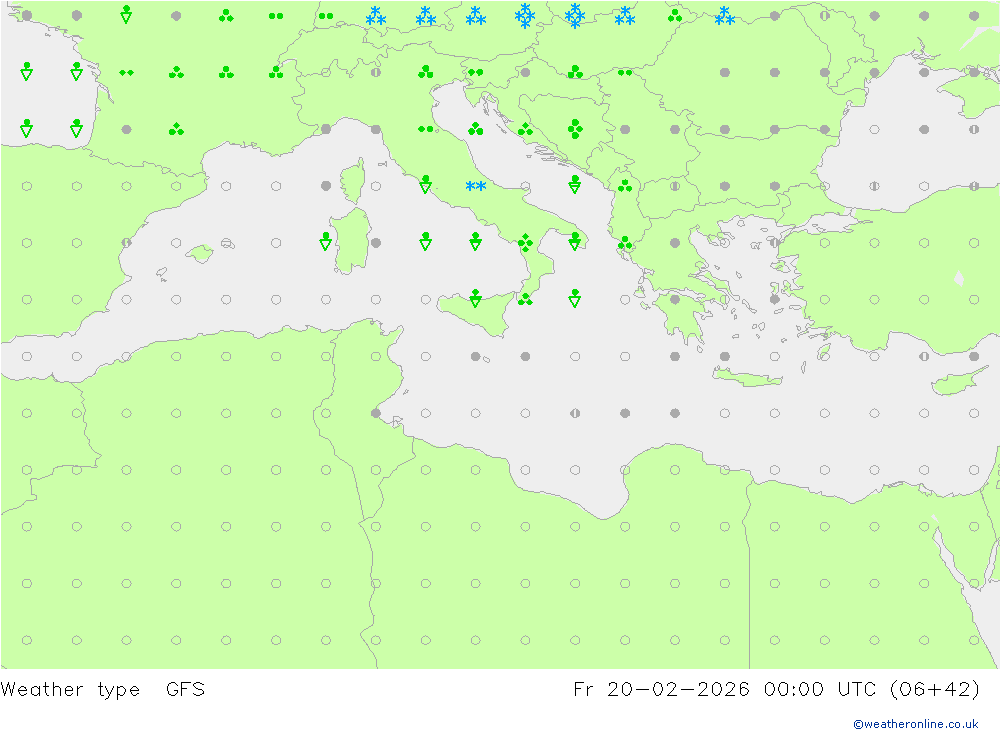The width and height of the screenshot is (1000, 733).
Task: Click the filled grey dot just east of Sardinia
Action: tap(376, 243)
